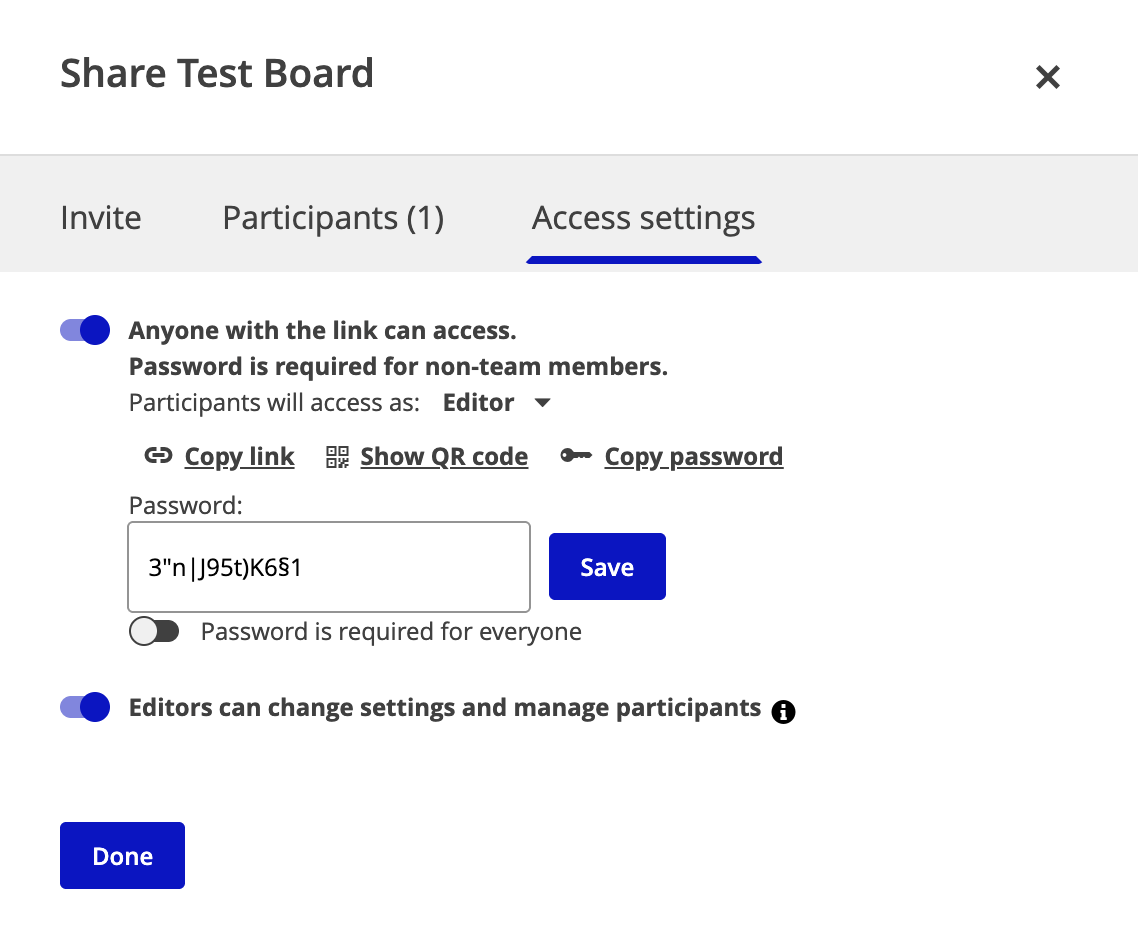Click the 'Password is required for everyone' label
The width and height of the screenshot is (1138, 930).
tap(391, 632)
